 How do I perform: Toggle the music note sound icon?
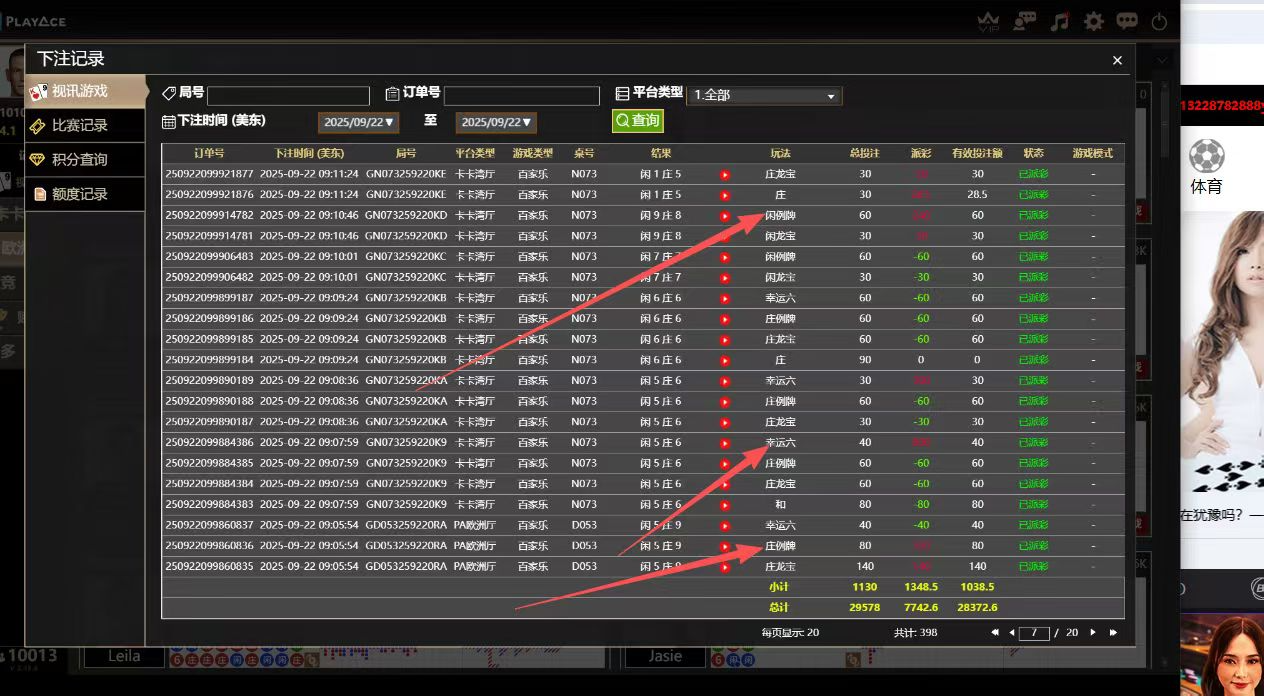coord(1060,21)
